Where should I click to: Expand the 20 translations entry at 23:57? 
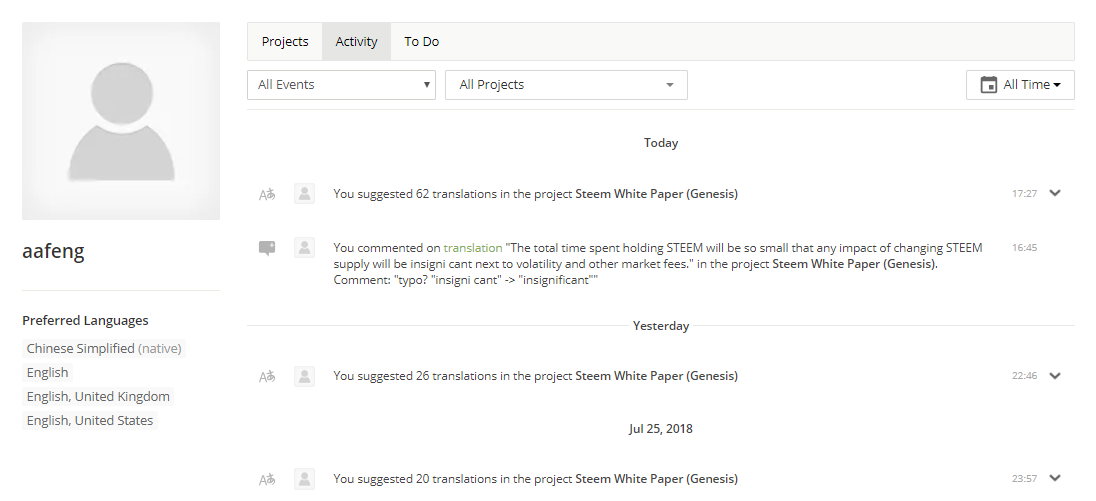[x=1055, y=479]
